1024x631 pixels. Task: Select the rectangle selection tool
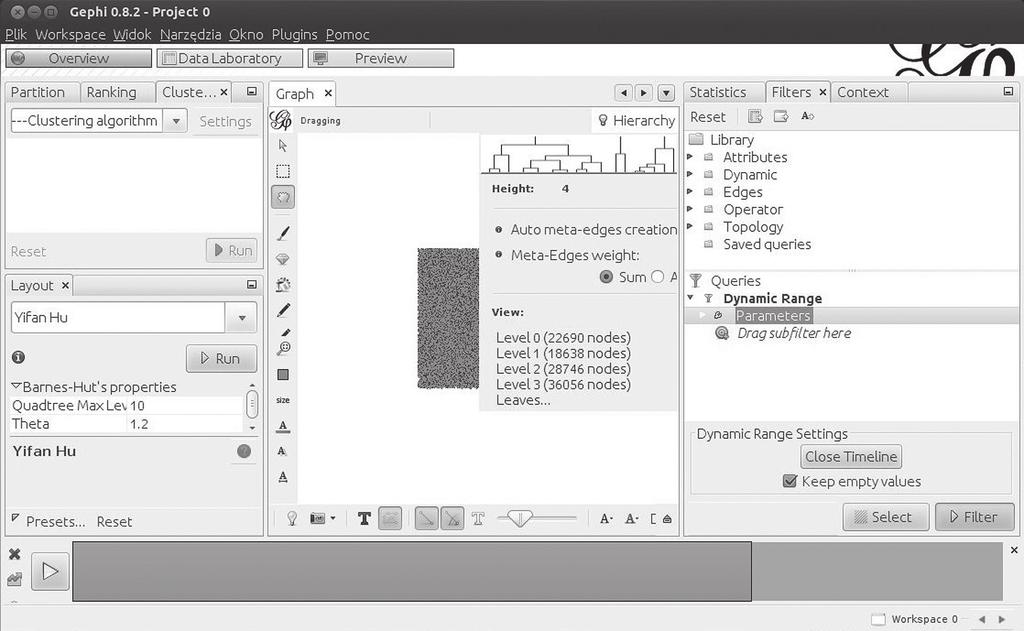coord(283,171)
